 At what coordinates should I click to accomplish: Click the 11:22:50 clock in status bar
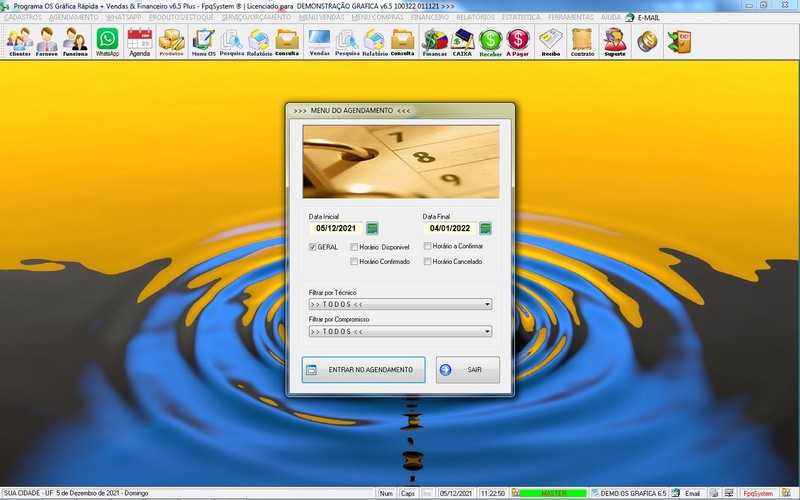tap(493, 493)
